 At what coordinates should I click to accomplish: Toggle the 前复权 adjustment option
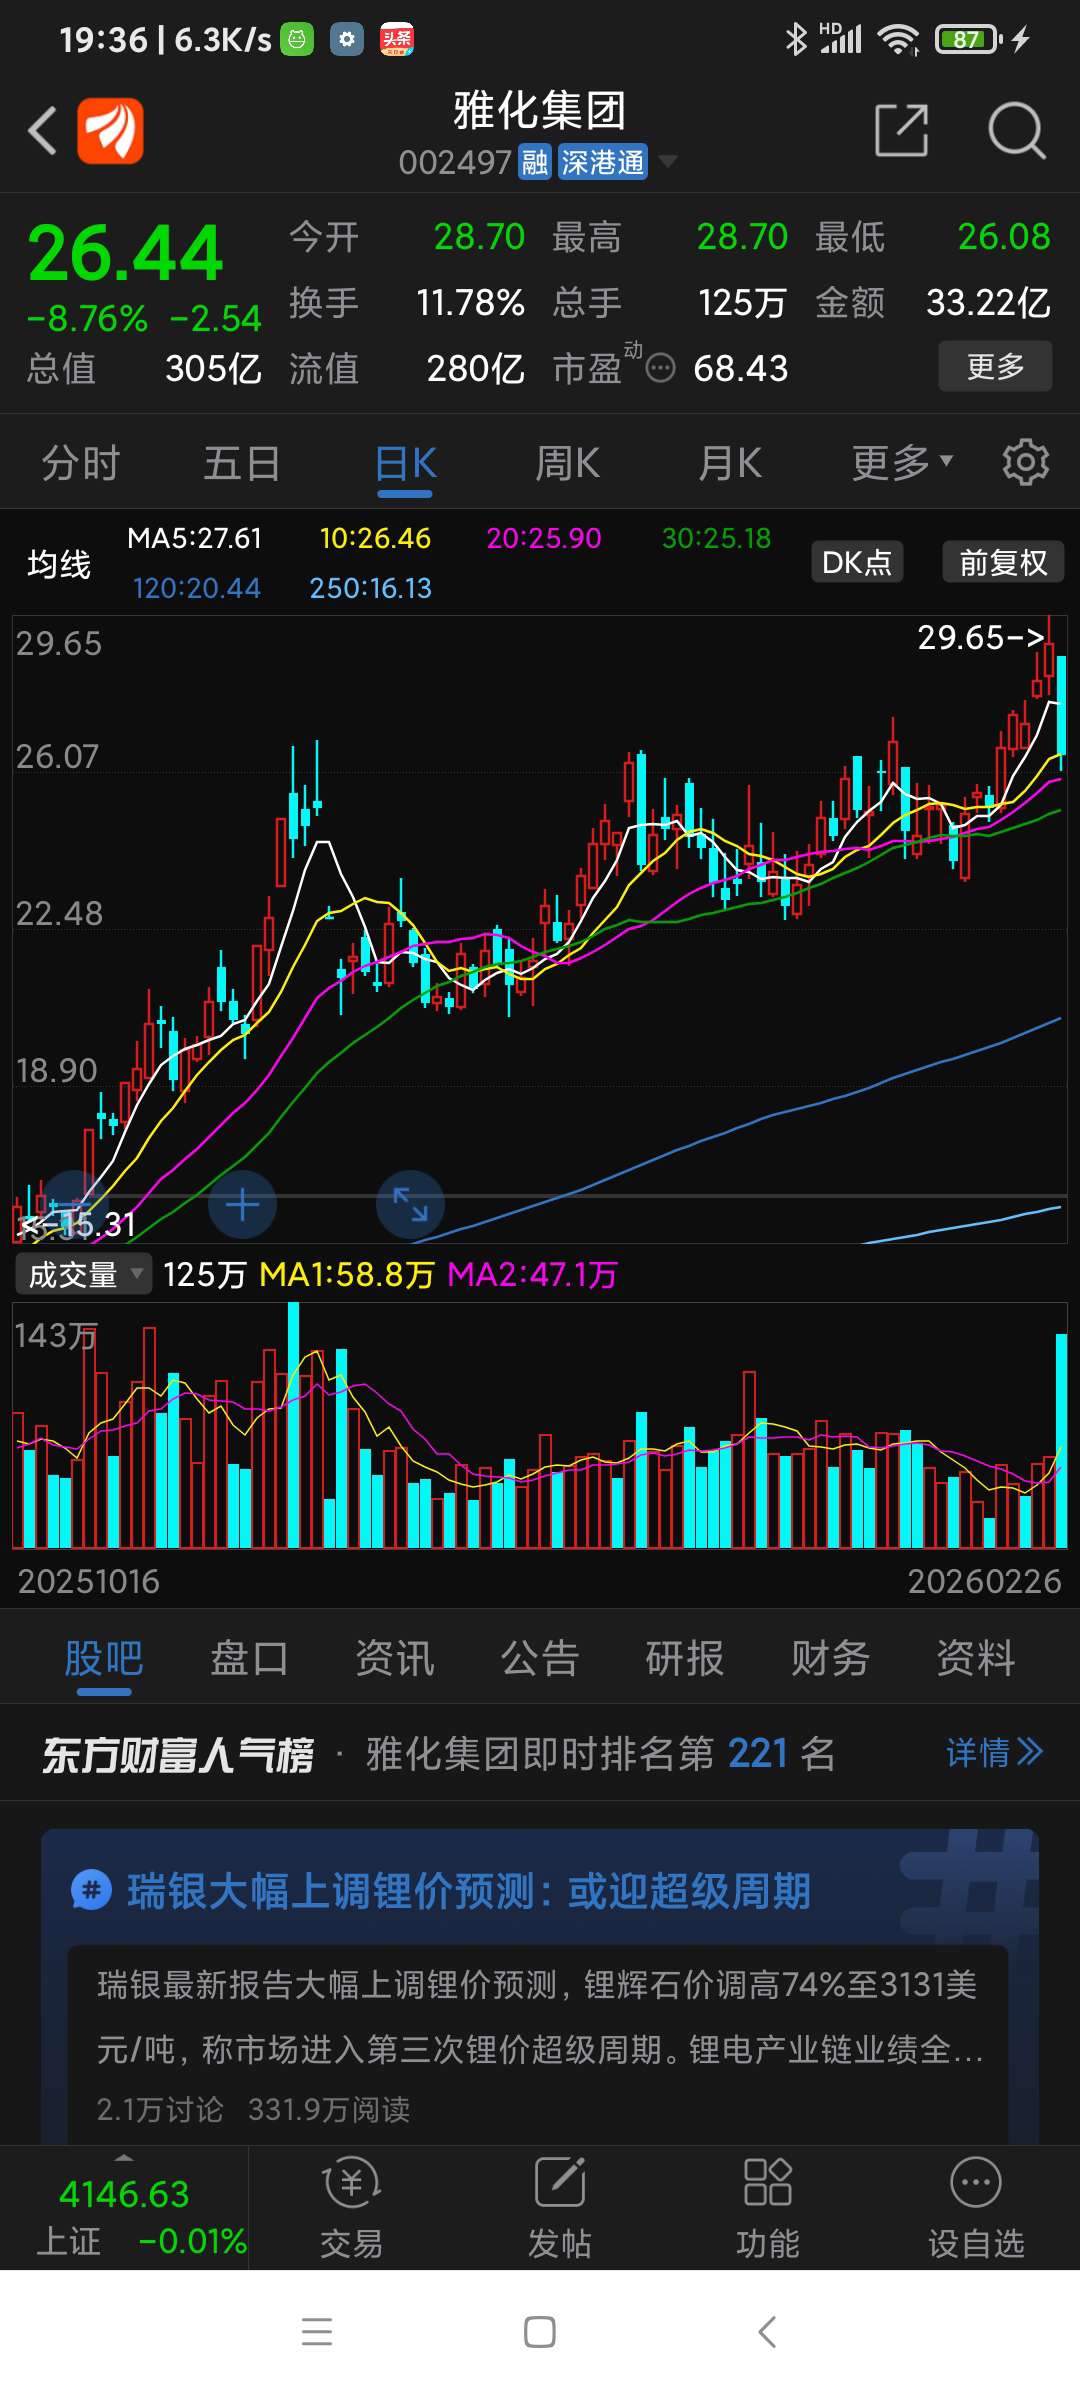point(1003,562)
